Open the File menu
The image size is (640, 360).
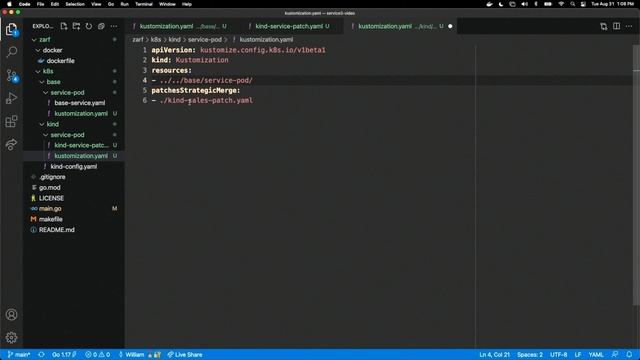pos(40,4)
